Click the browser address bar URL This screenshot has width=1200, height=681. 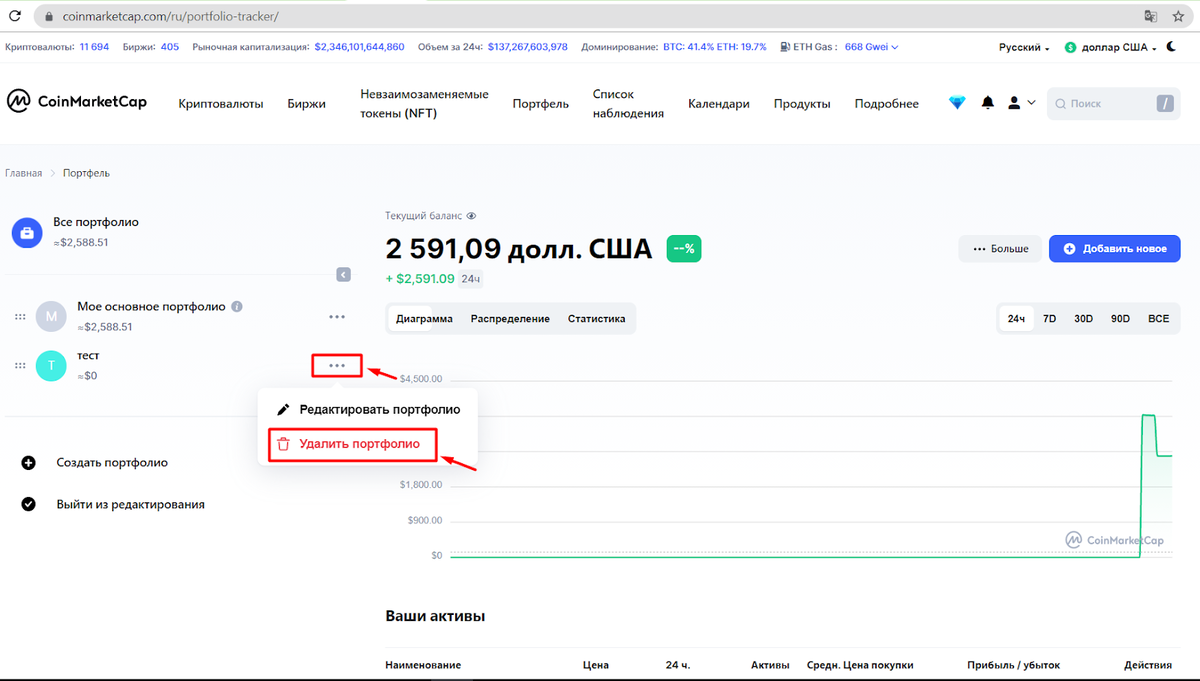click(x=172, y=17)
